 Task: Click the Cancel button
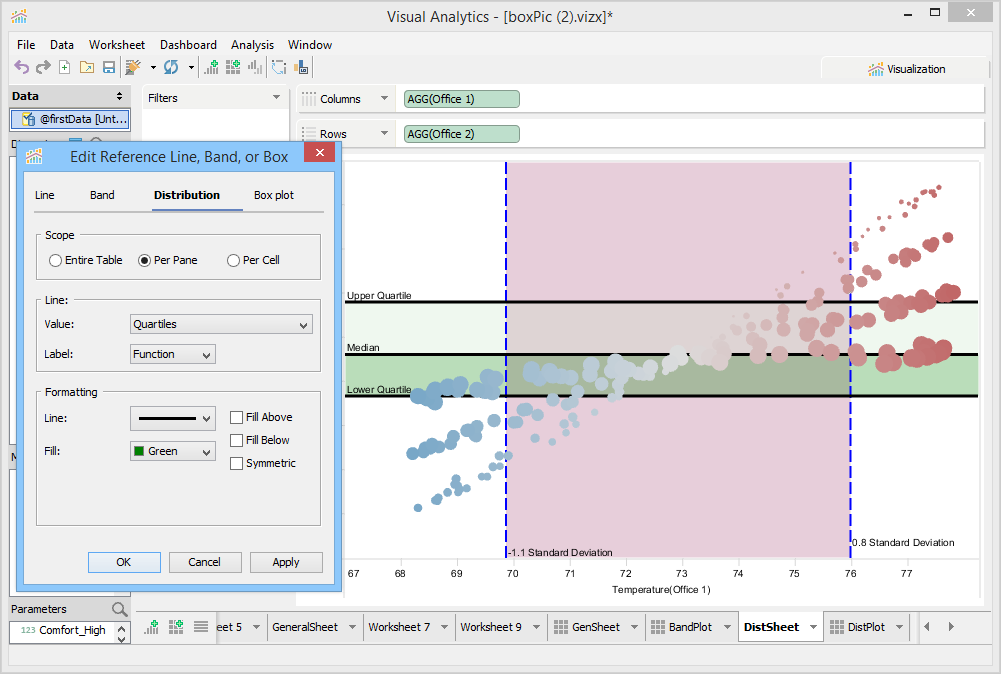pos(205,562)
